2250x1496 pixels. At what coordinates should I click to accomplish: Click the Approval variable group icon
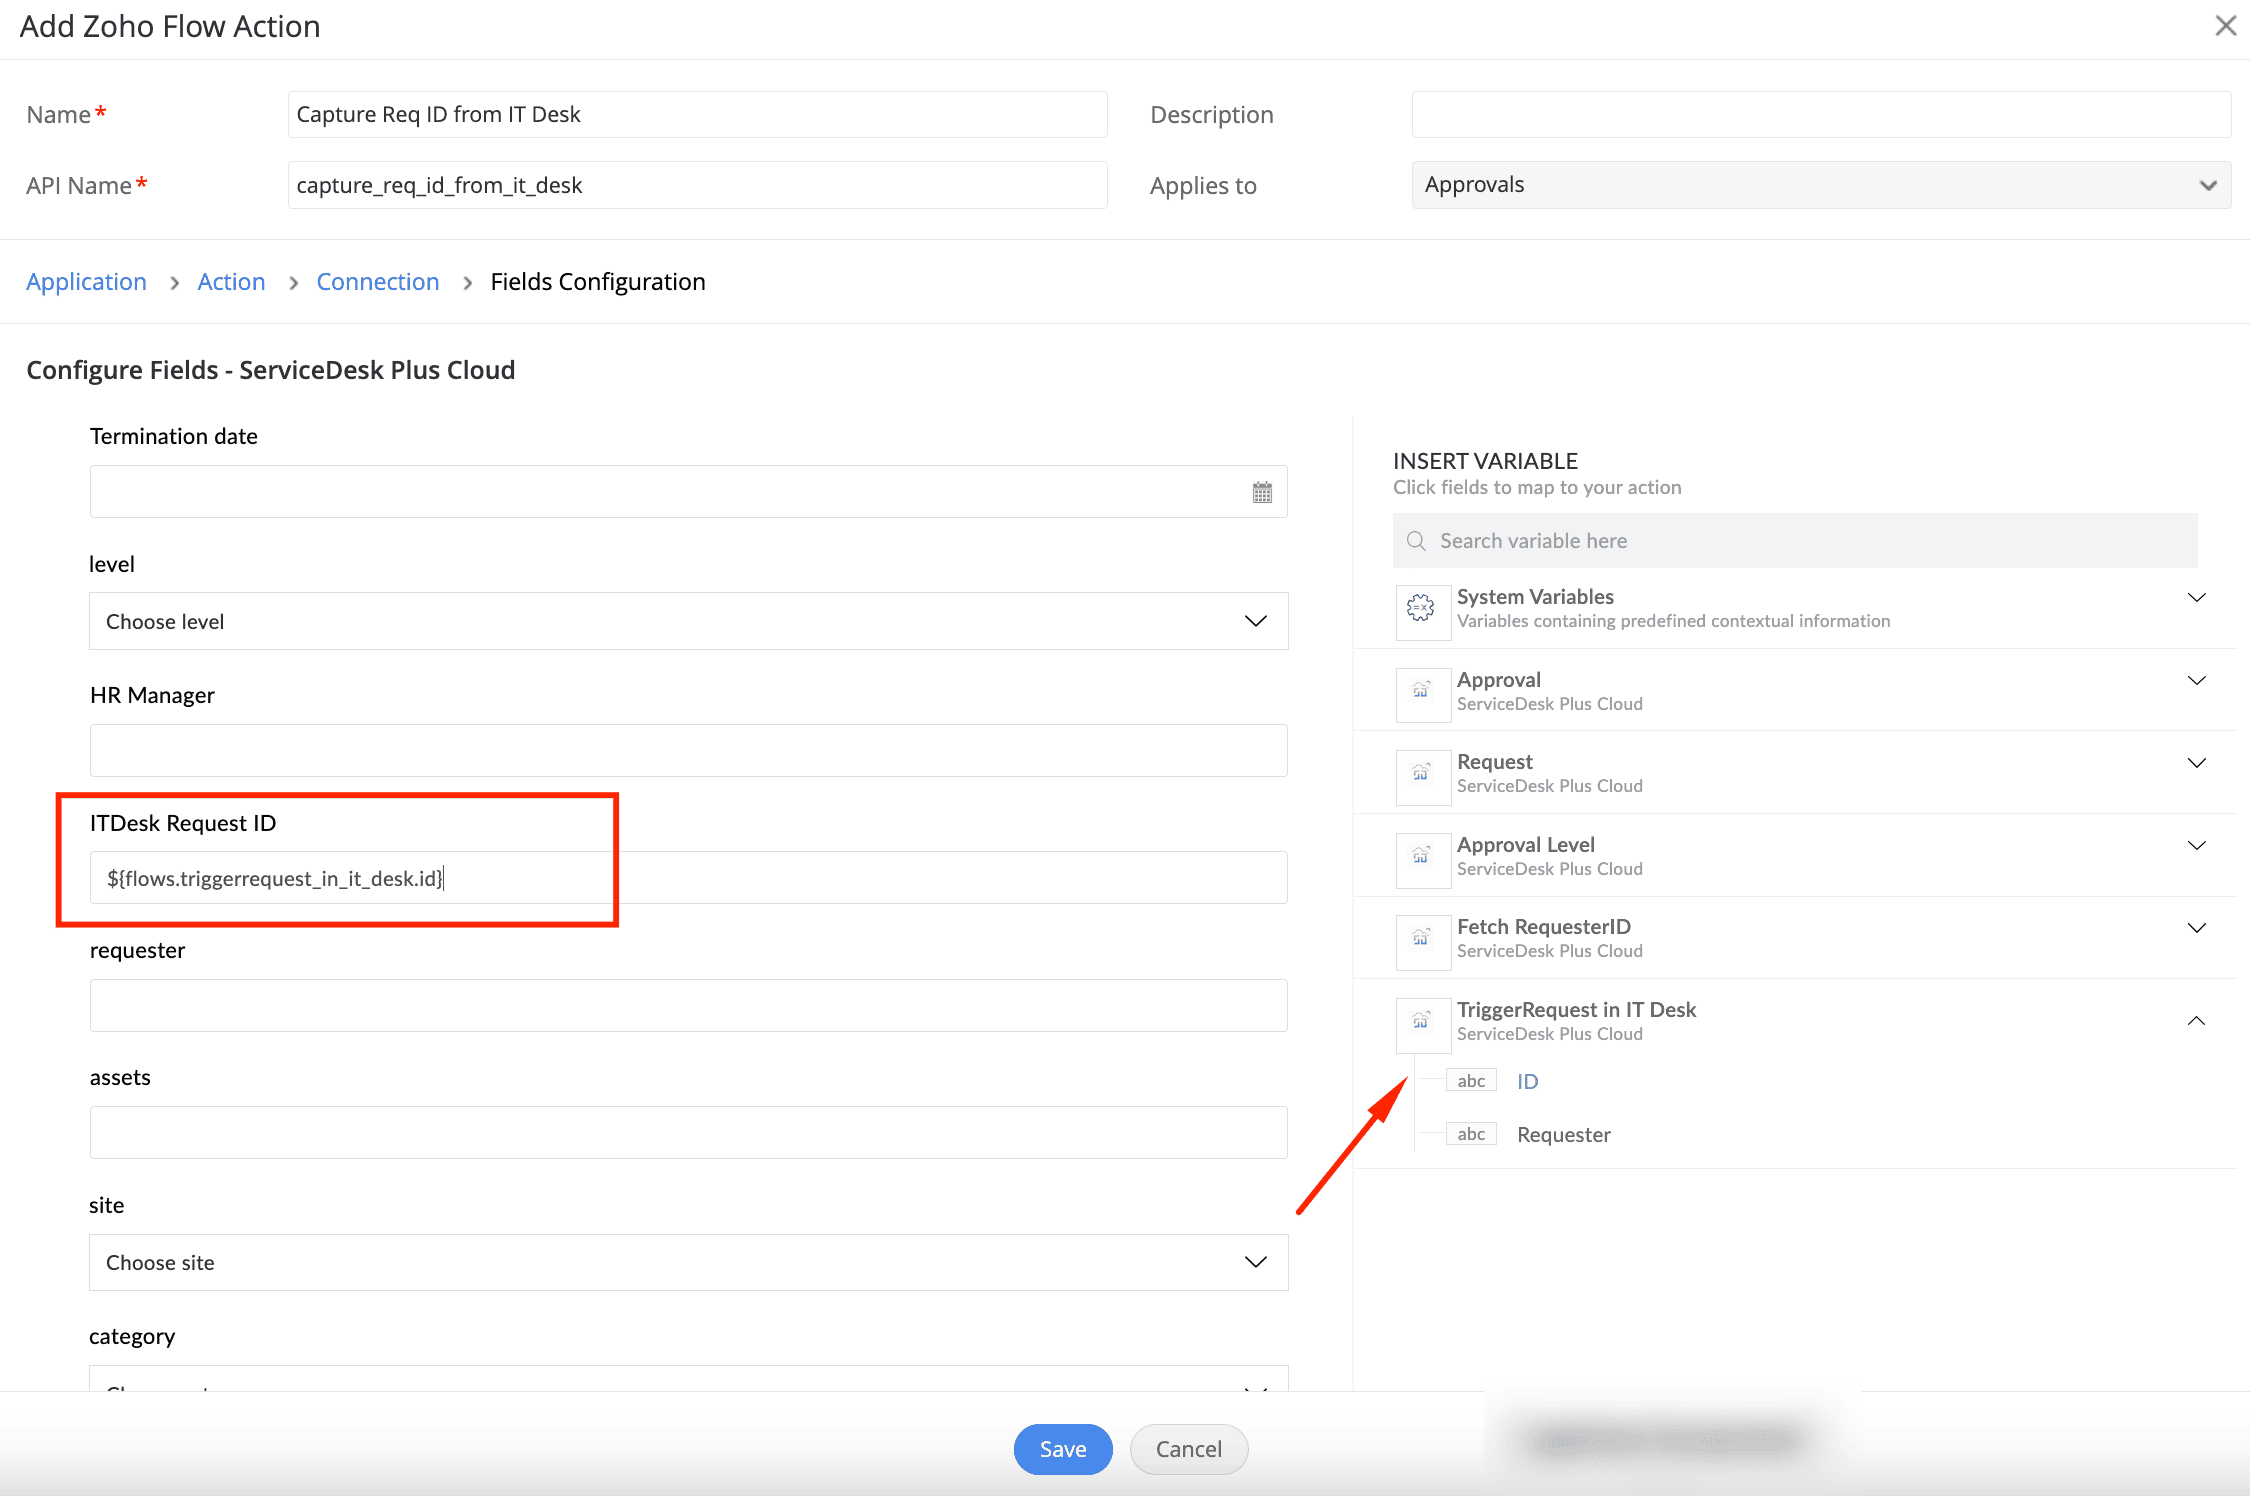[x=1421, y=691]
